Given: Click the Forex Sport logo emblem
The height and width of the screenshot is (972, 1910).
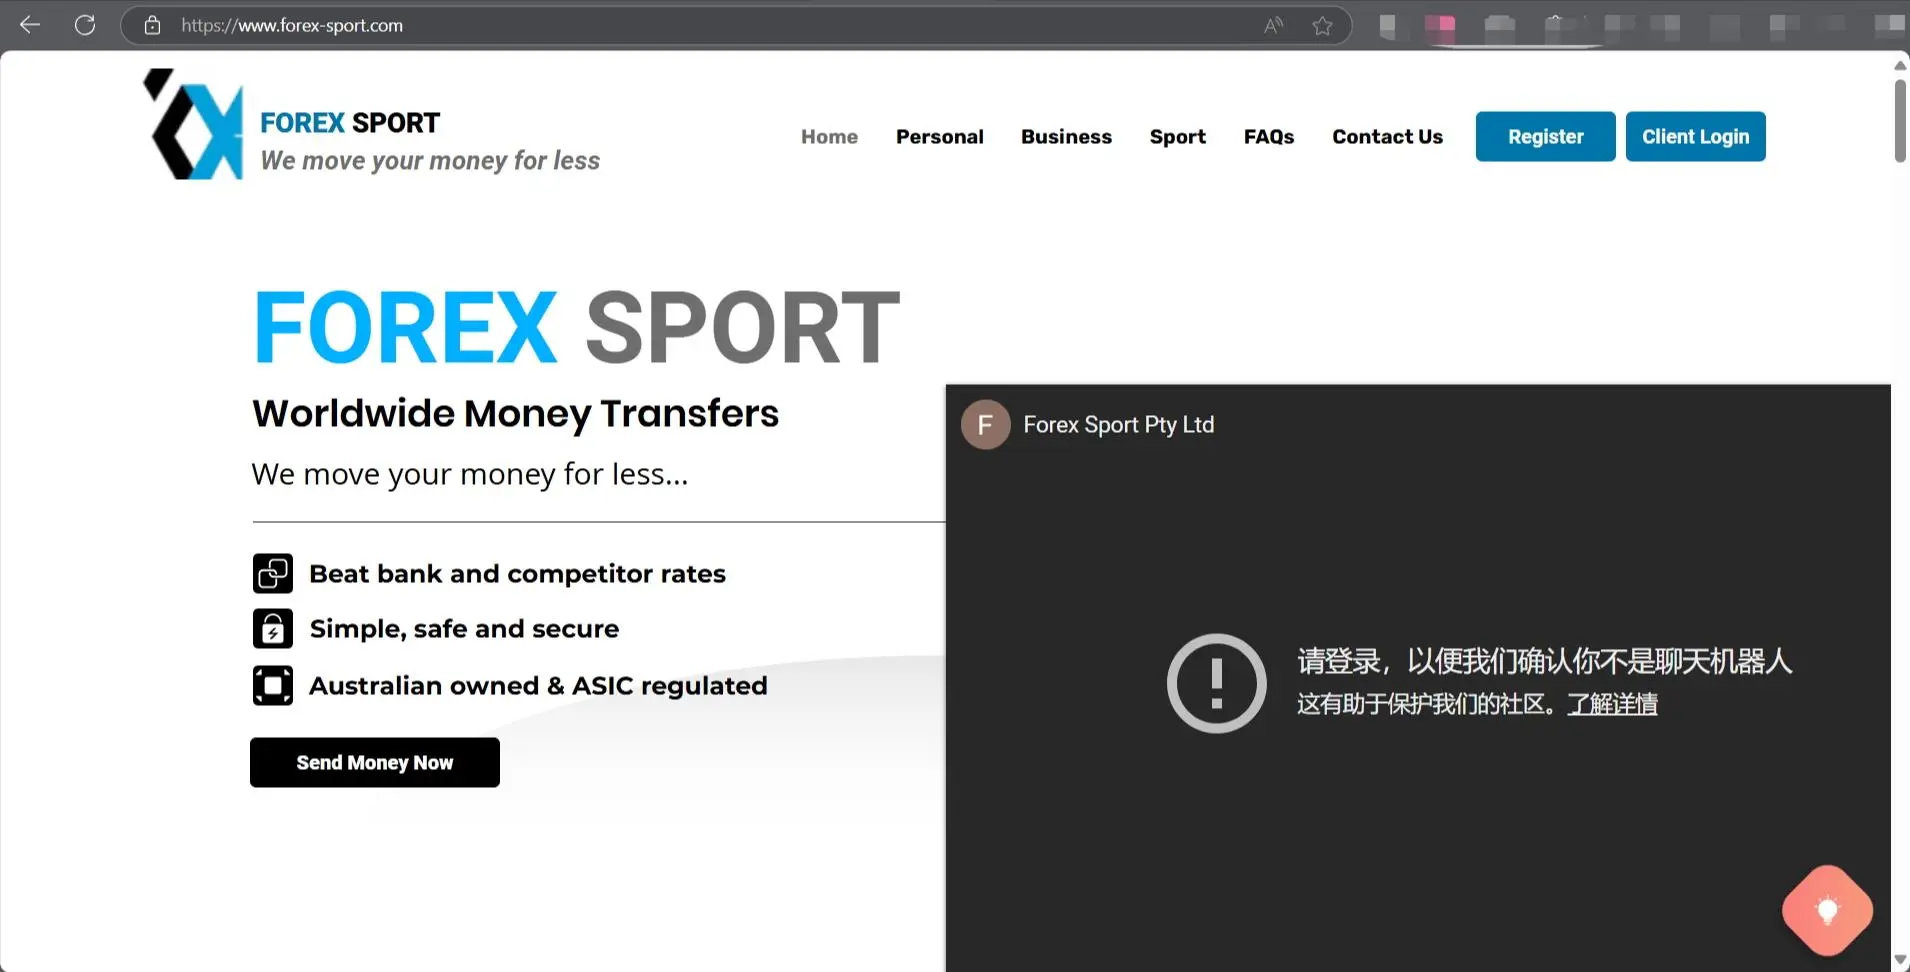Looking at the screenshot, I should (x=194, y=124).
